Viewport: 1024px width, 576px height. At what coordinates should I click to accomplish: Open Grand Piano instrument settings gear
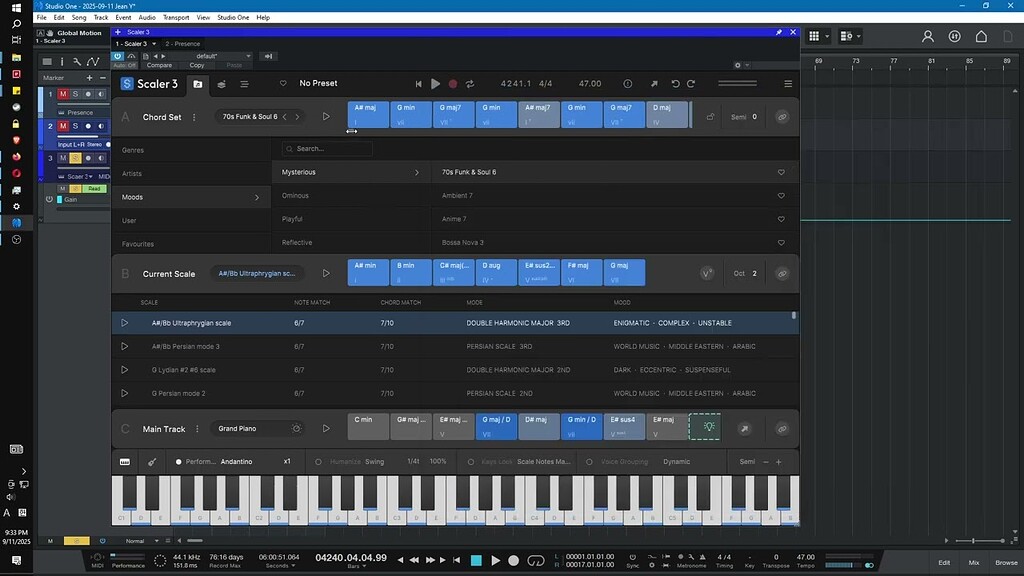(x=295, y=427)
